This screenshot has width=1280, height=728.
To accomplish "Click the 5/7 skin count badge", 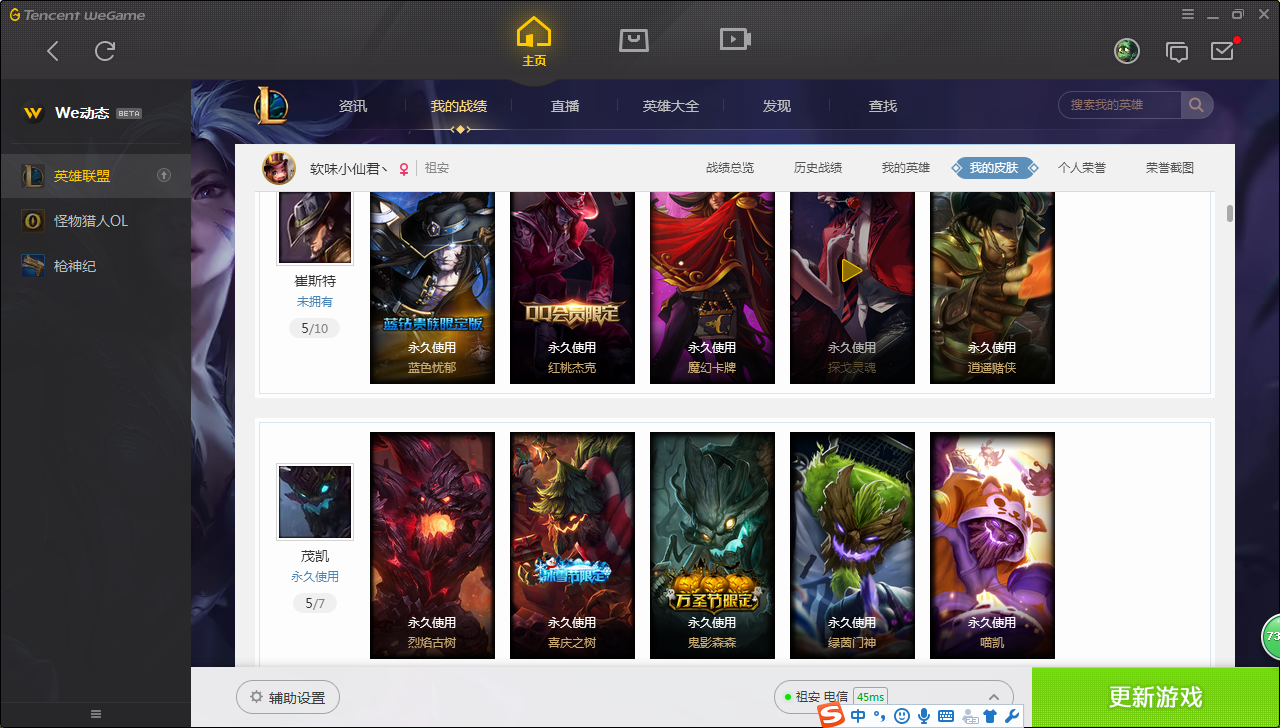I will 315,604.
